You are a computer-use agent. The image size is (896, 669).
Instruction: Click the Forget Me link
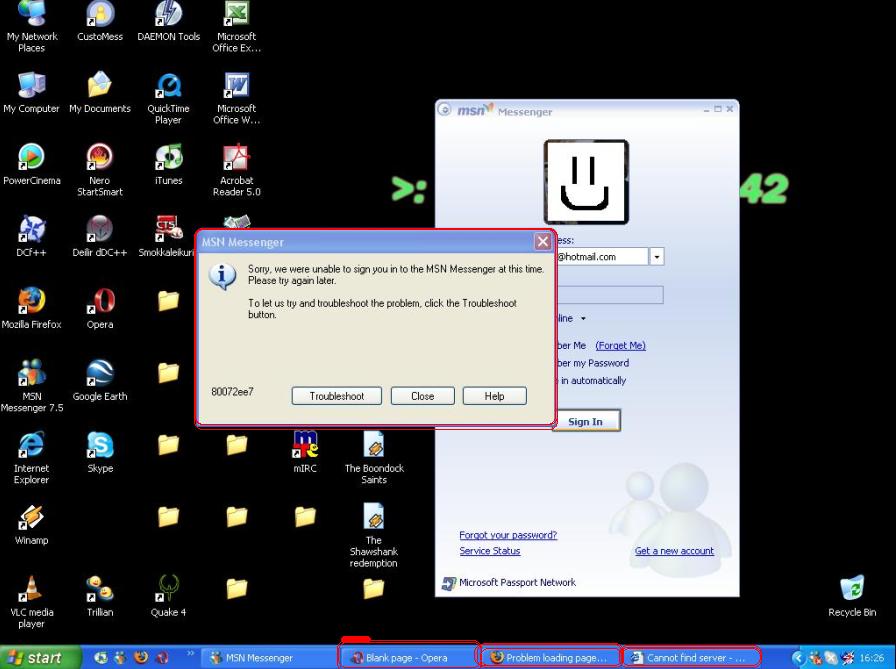point(621,346)
